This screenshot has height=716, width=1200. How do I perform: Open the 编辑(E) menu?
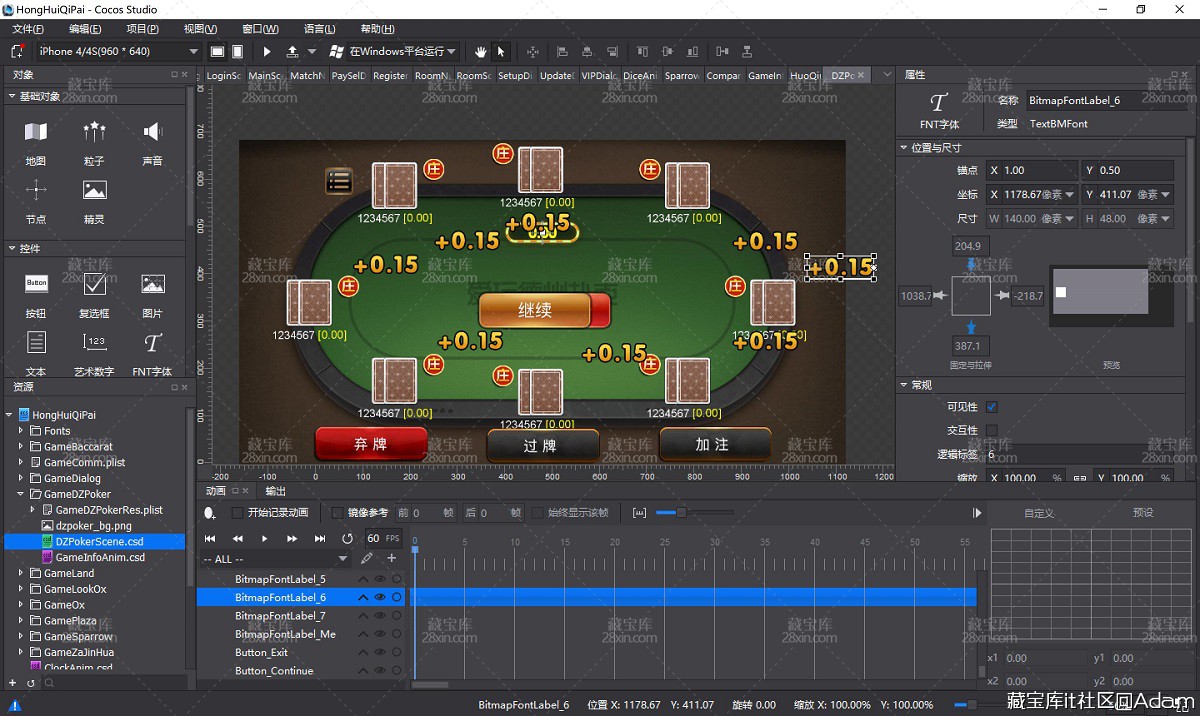coord(85,29)
